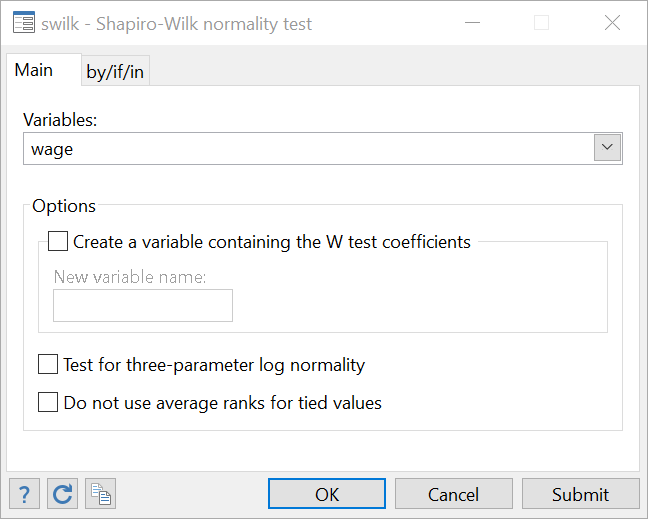Click the W test coefficients label text
This screenshot has width=648, height=519.
tap(272, 242)
